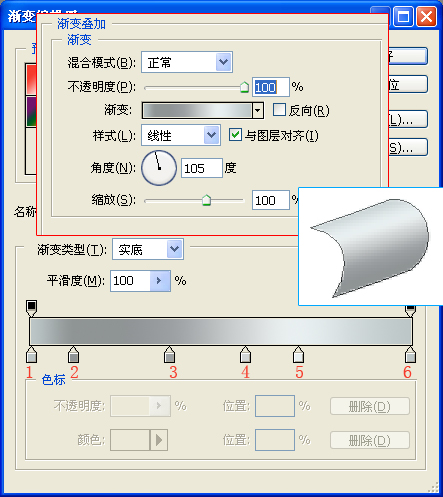The image size is (443, 497).
Task: Enable the 反向(R) reverse checkbox
Action: pos(279,109)
